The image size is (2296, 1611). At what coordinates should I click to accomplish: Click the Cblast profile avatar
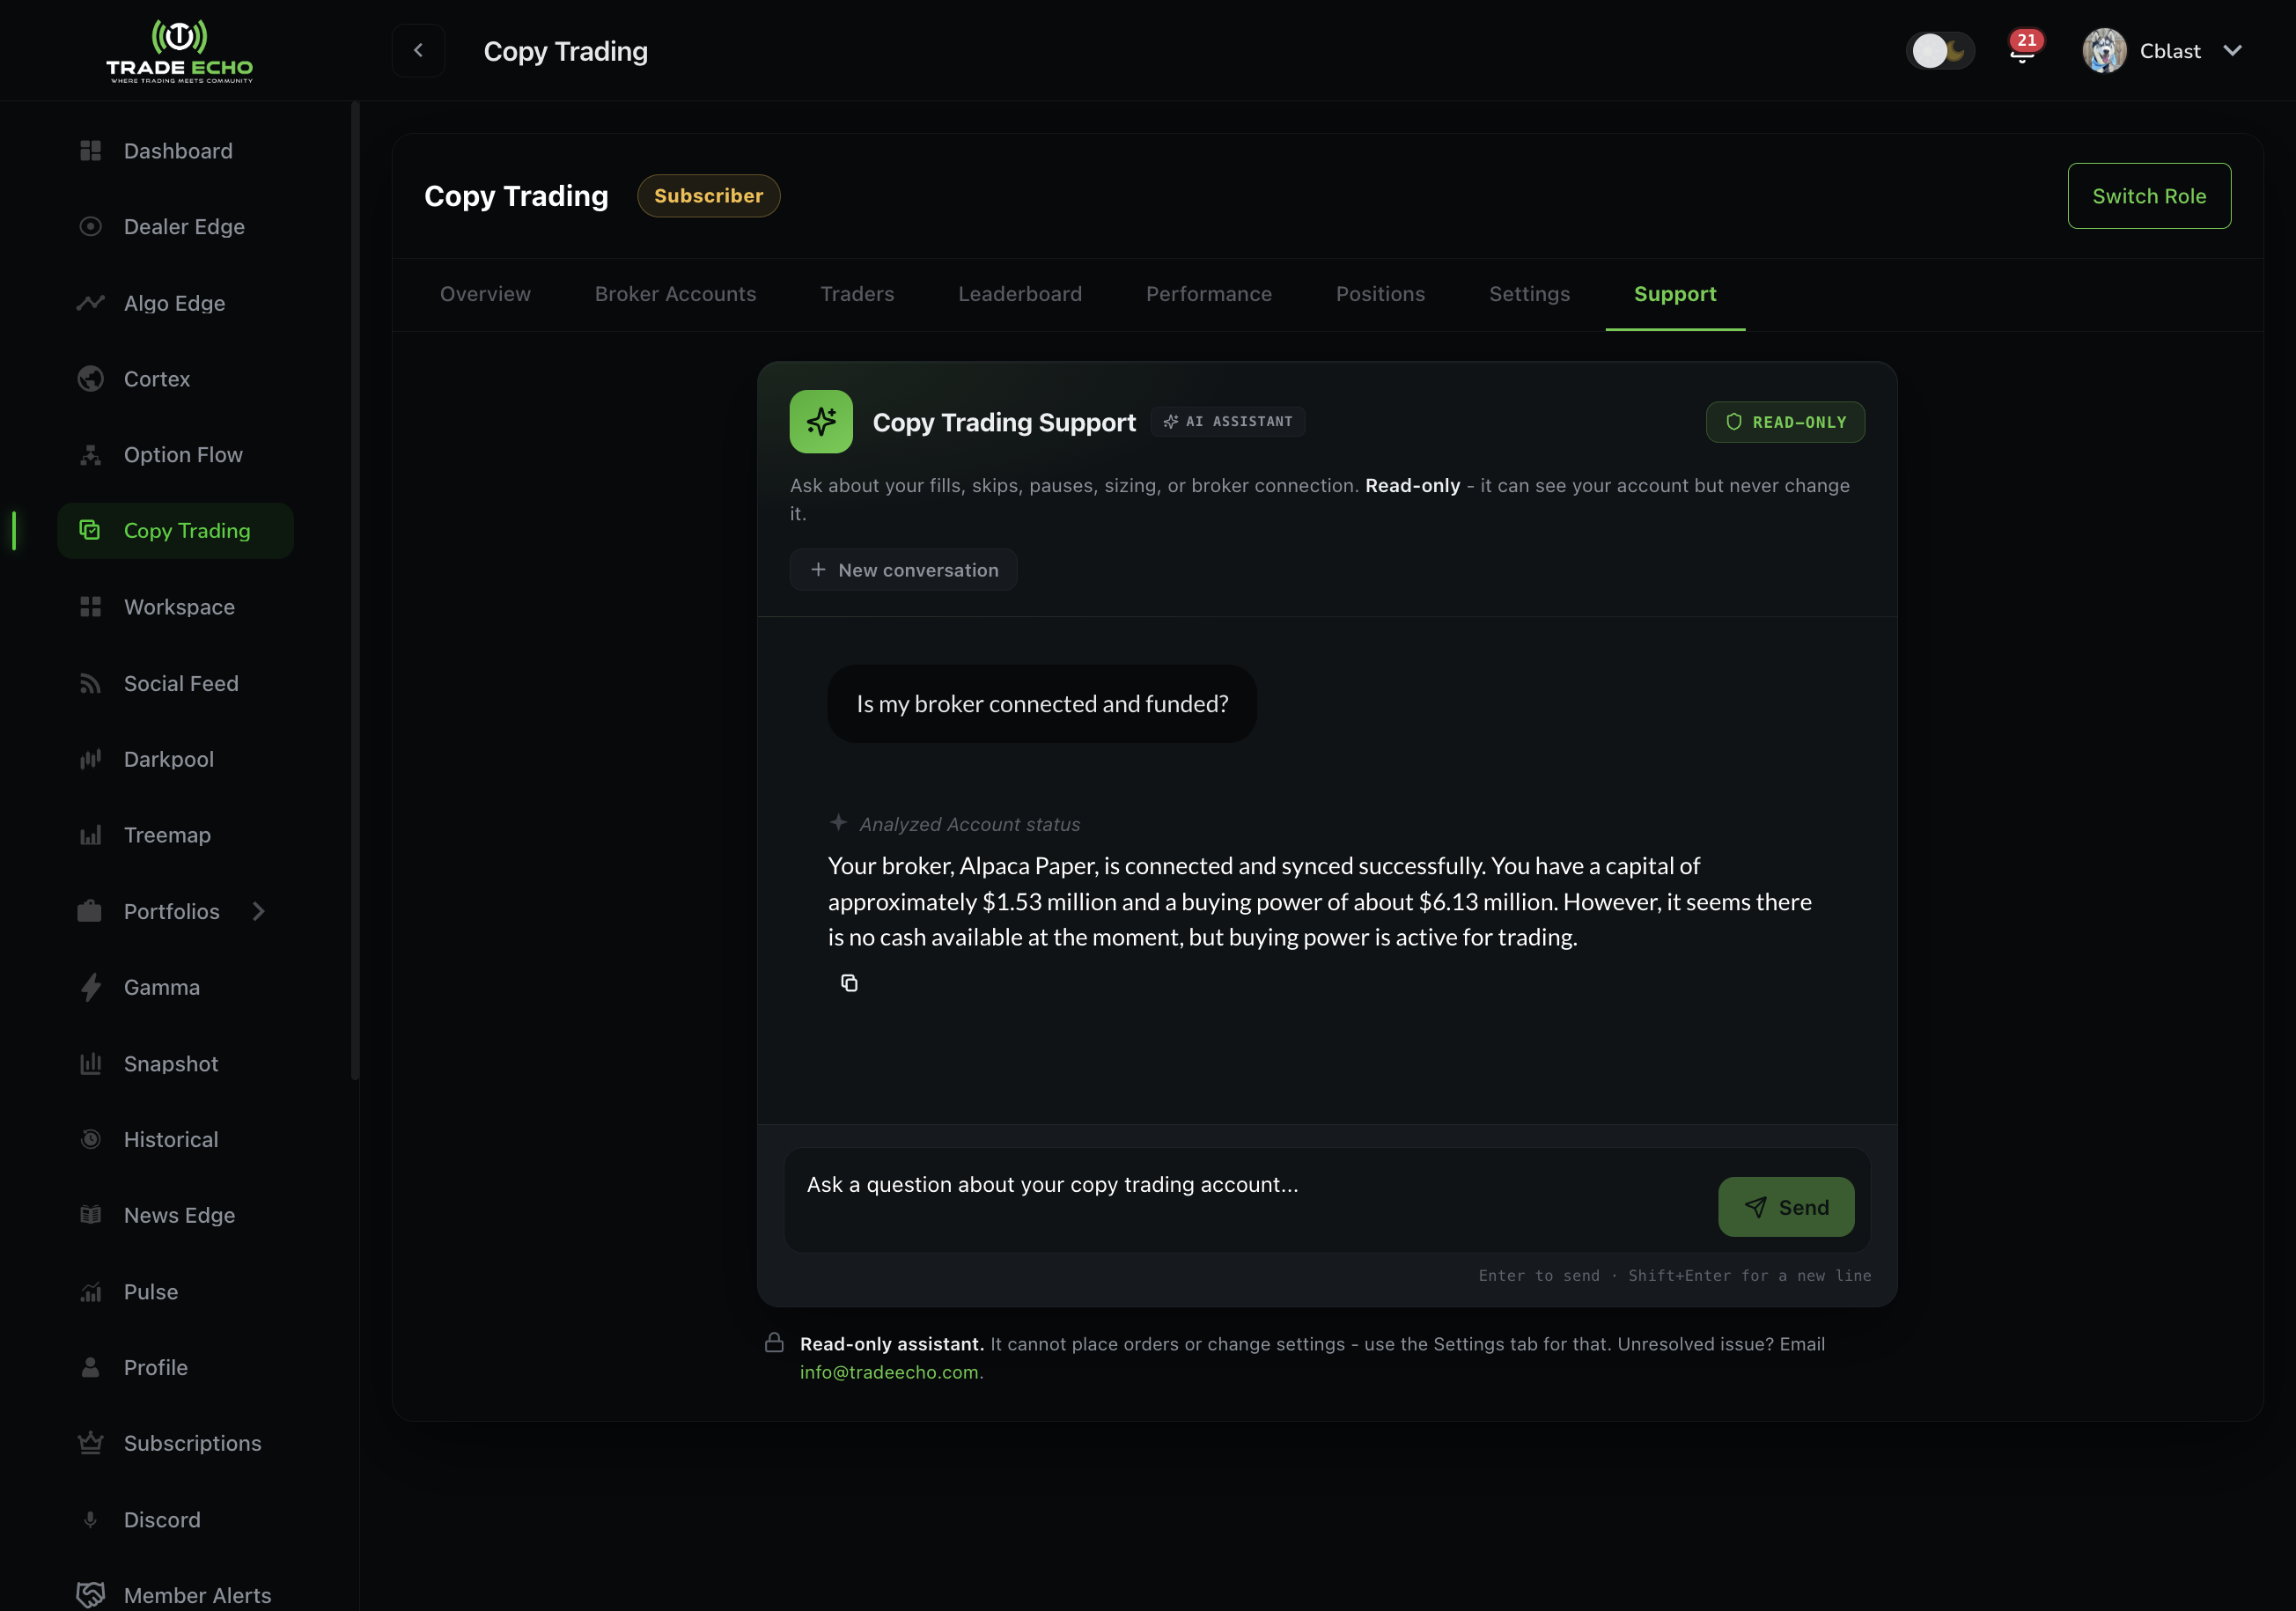pyautogui.click(x=2104, y=50)
